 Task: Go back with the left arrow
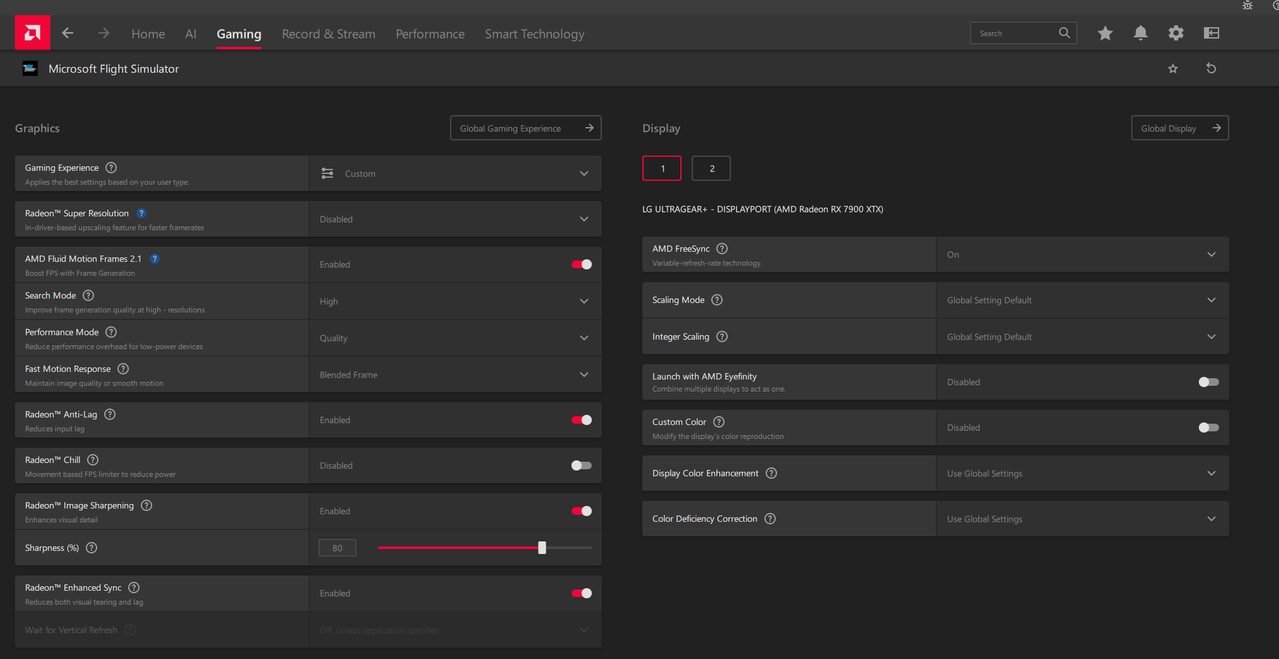(68, 33)
